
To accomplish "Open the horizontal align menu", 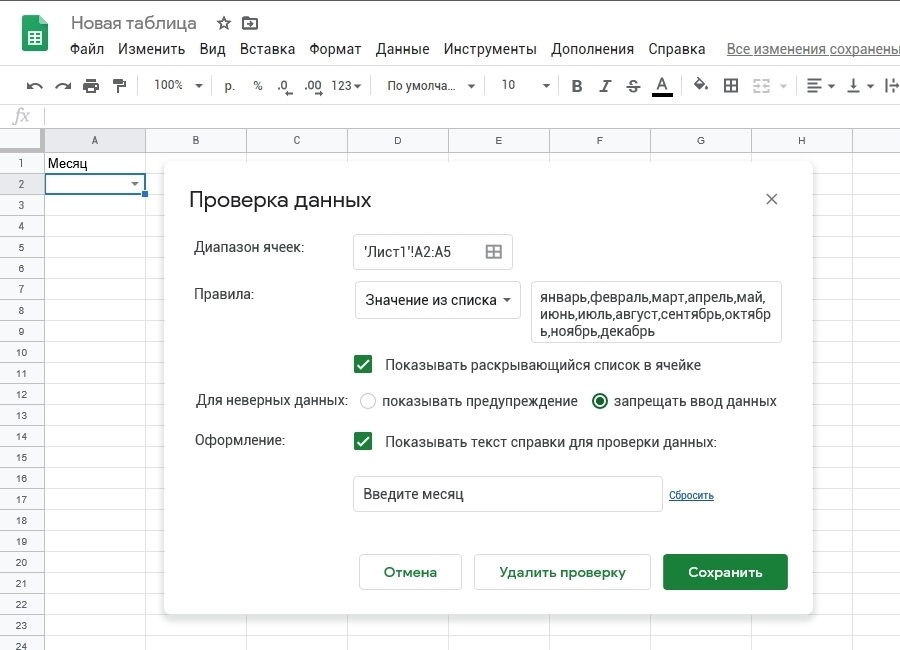I will pos(820,86).
